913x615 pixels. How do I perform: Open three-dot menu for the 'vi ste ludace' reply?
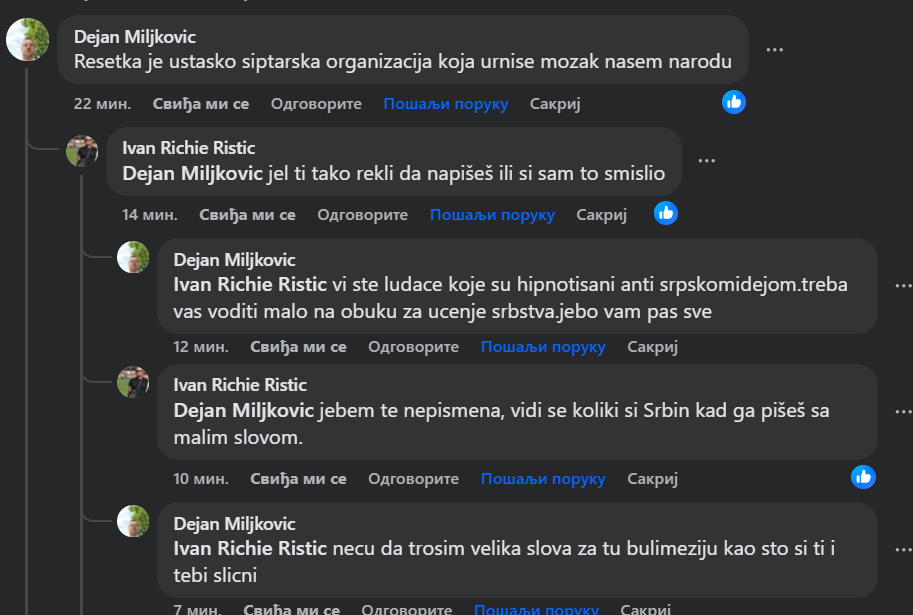[x=901, y=286]
